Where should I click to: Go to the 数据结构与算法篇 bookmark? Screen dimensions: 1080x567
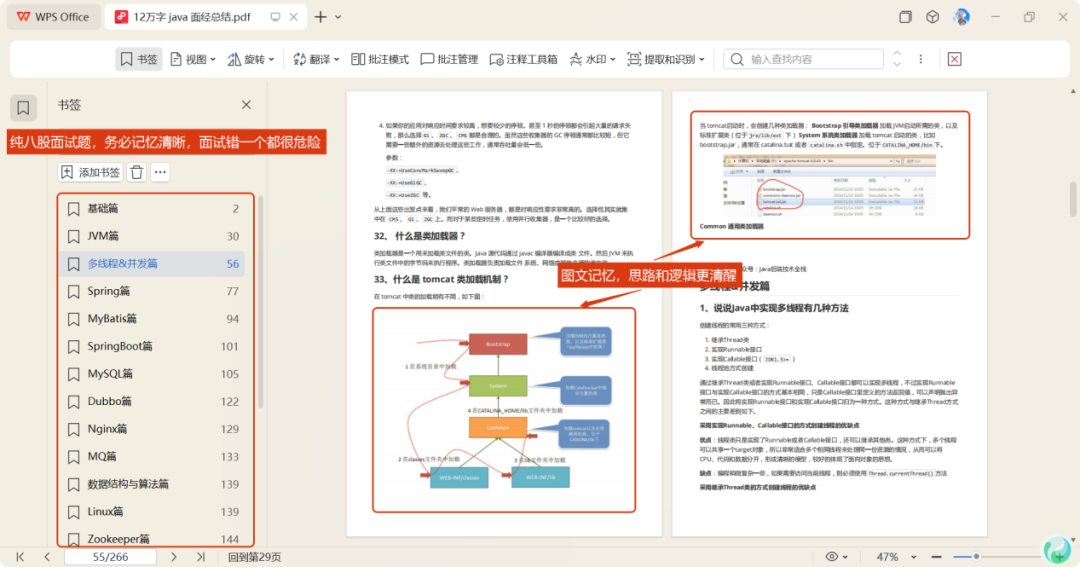152,484
